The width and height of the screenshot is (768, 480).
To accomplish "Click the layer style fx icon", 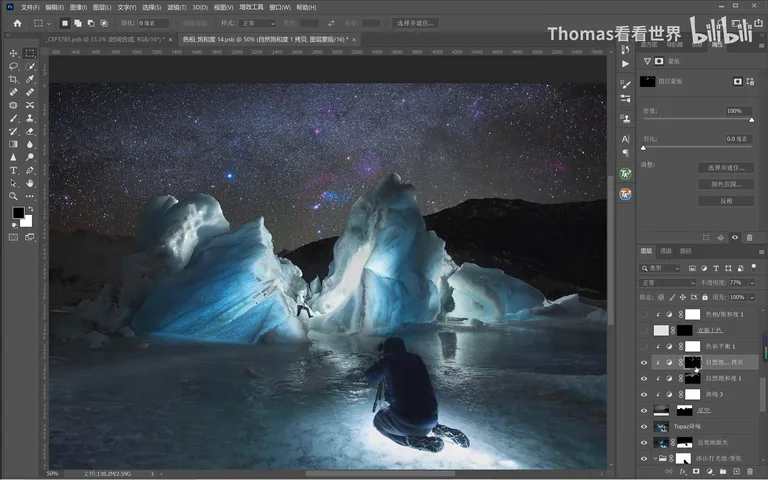I will click(x=683, y=471).
